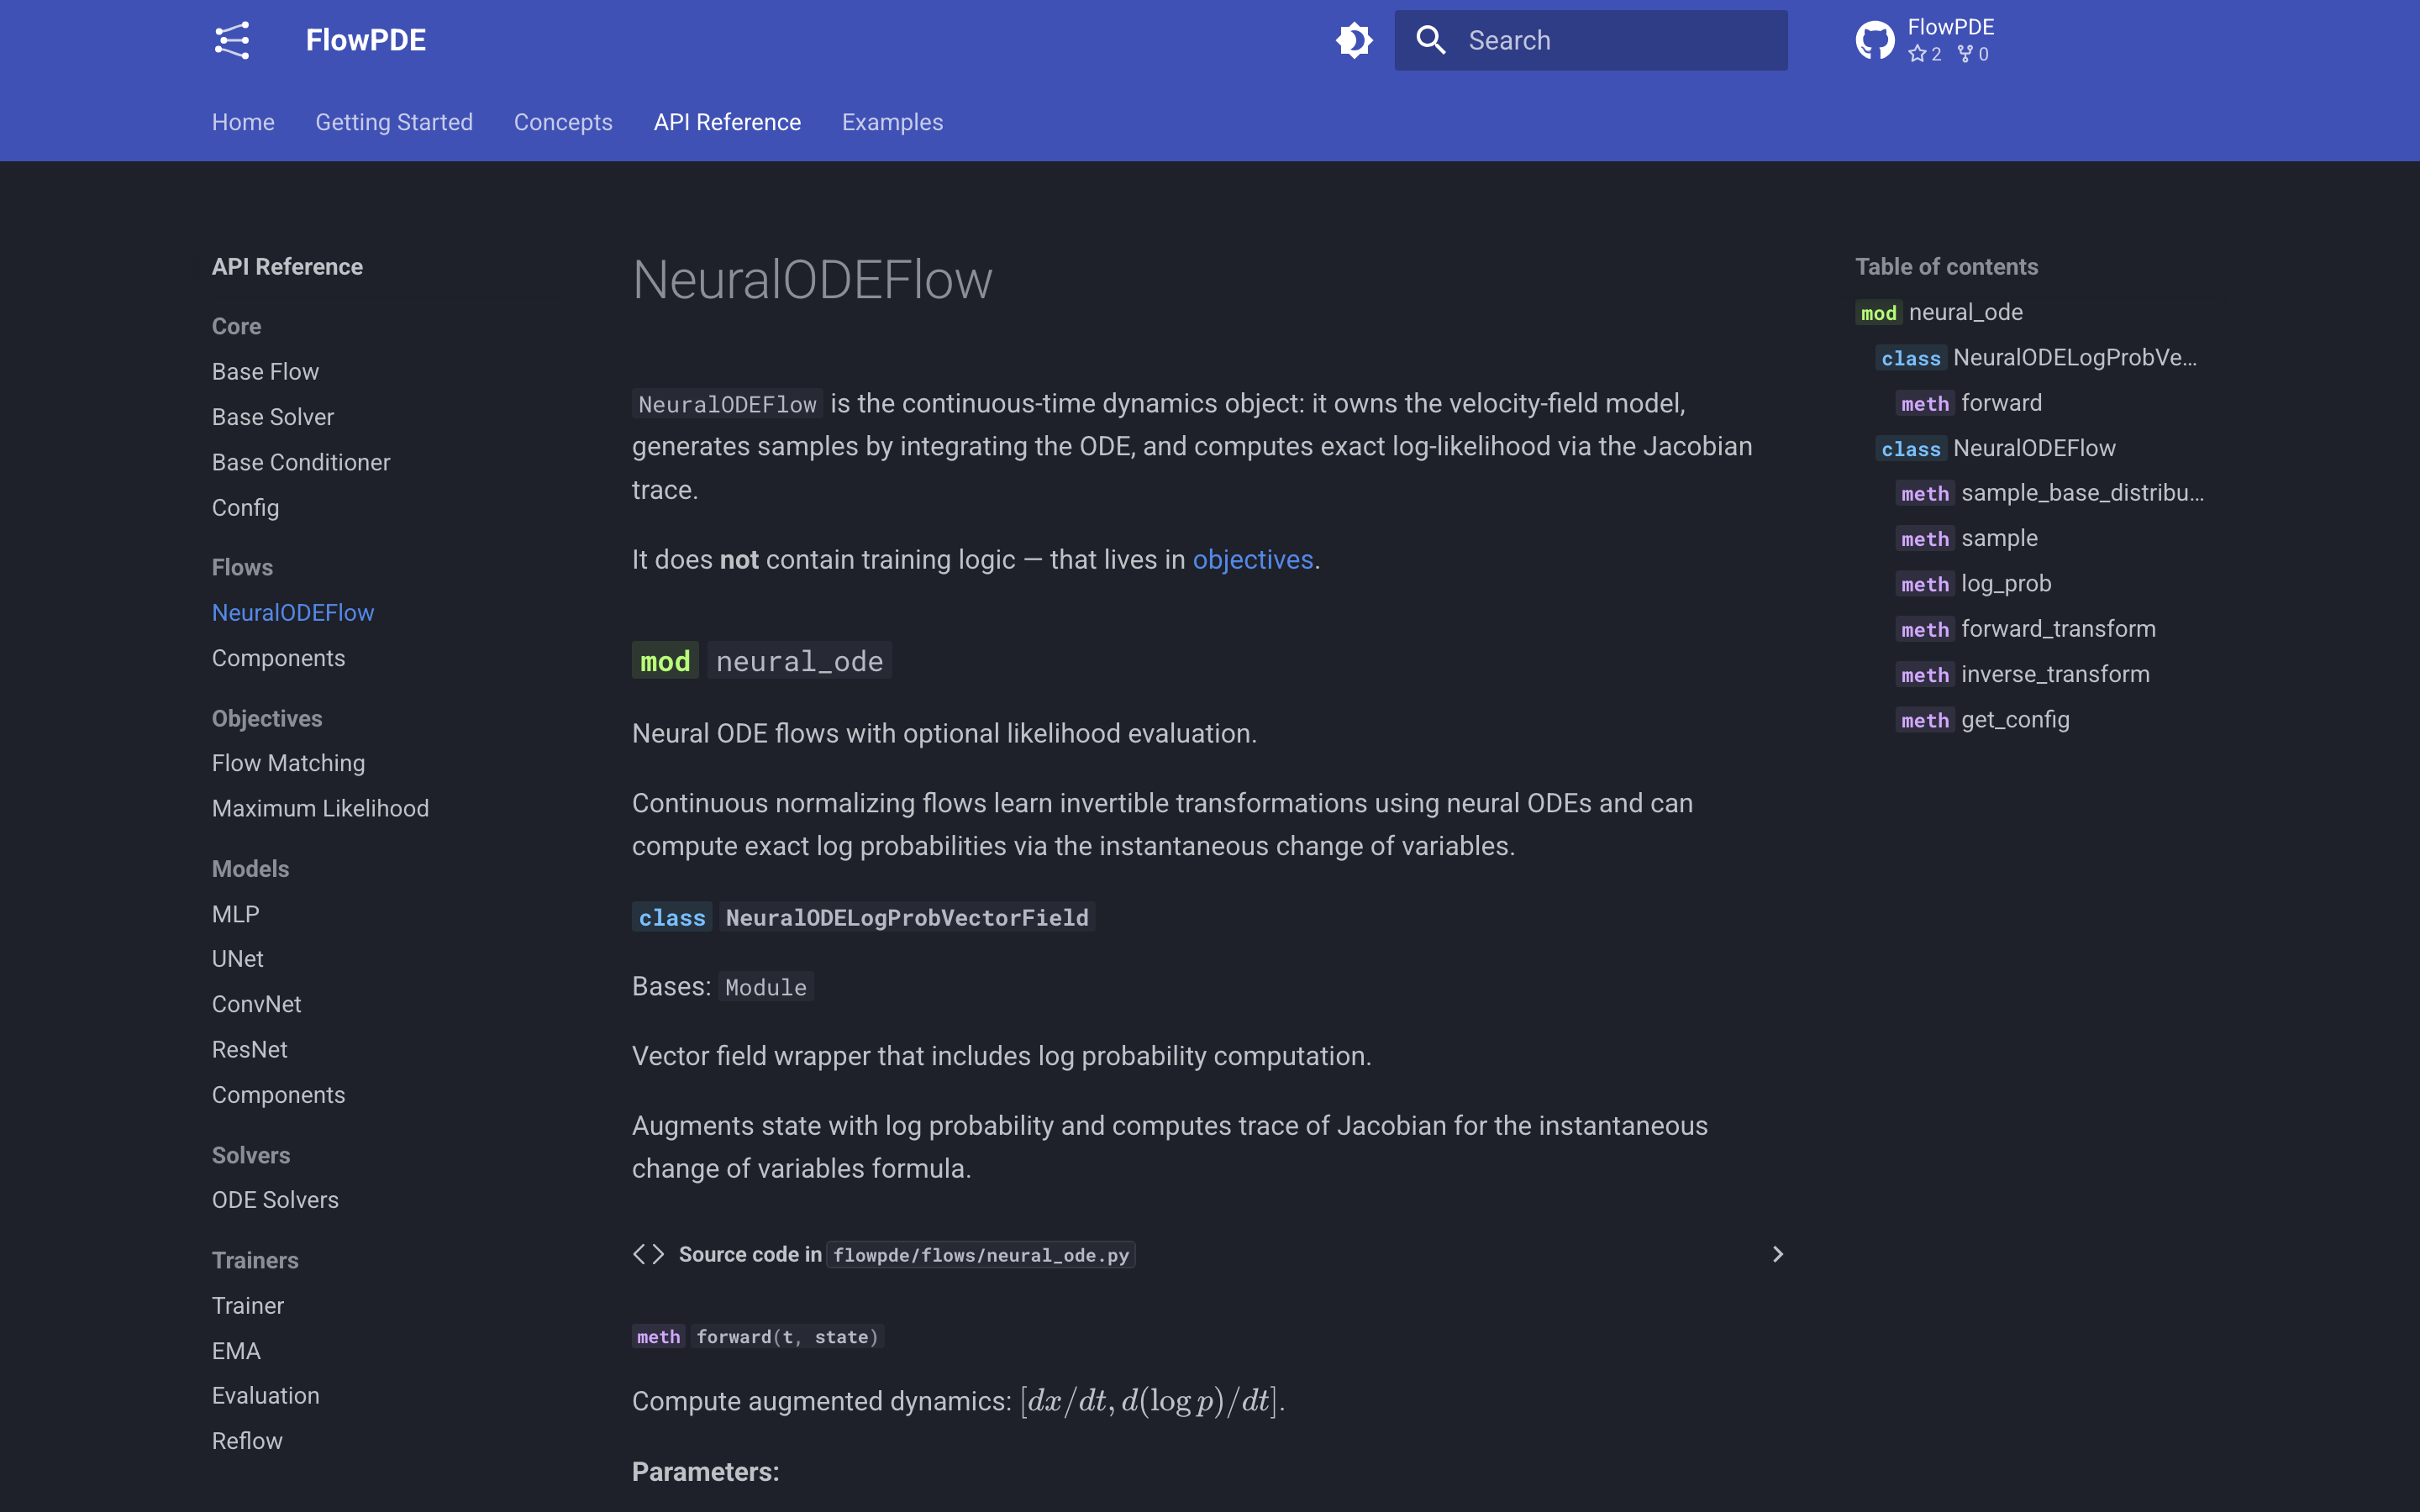Select NeuralODEFlow in sidebar

click(x=293, y=613)
